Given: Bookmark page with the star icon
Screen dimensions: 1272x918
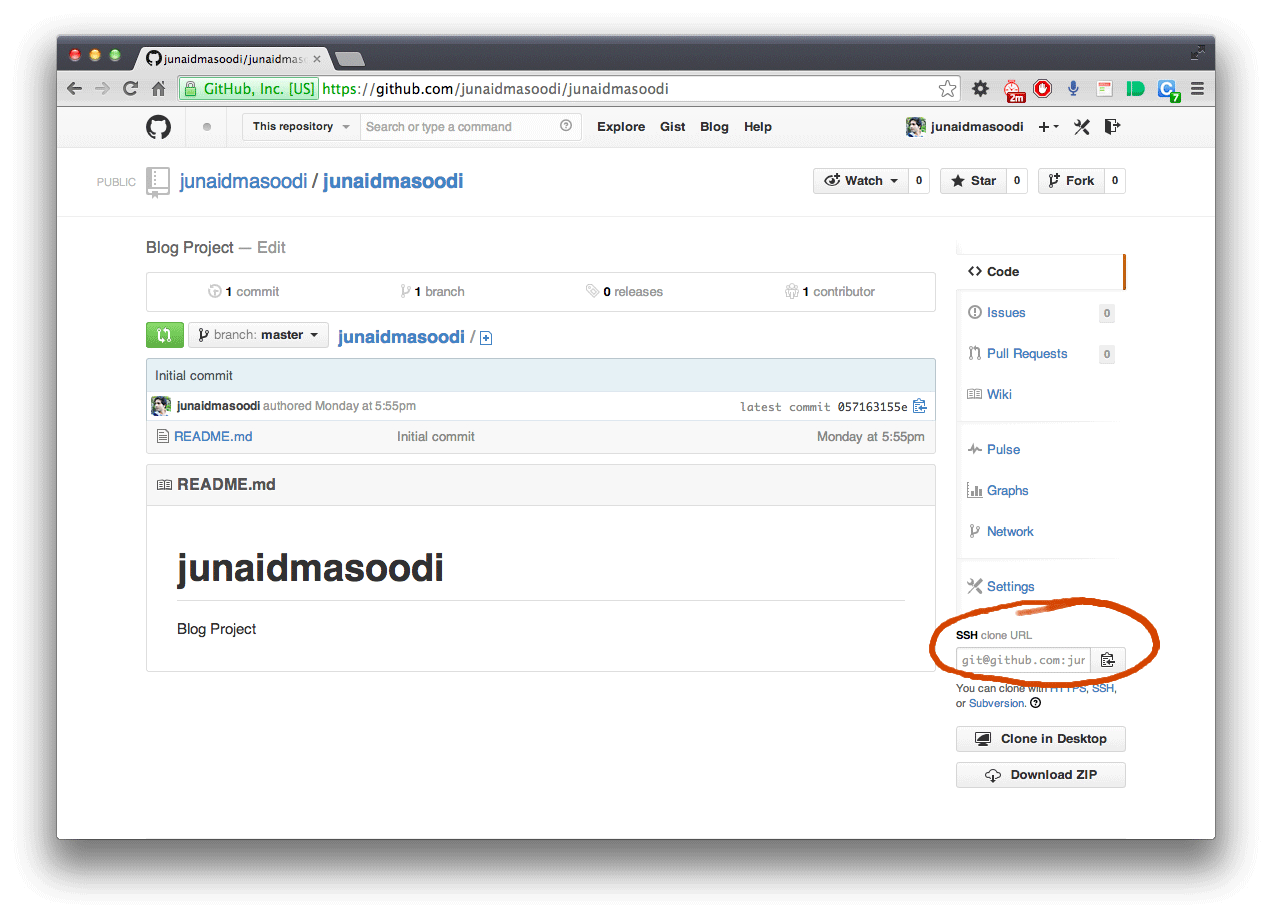Looking at the screenshot, I should tap(947, 89).
